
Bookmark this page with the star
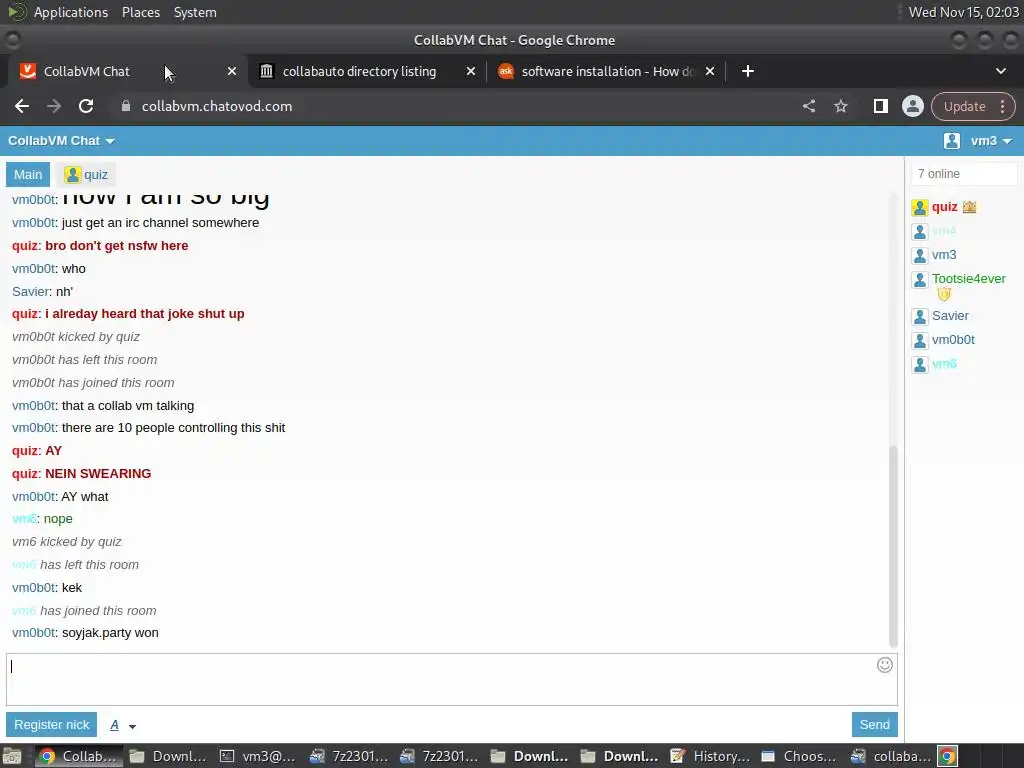click(x=840, y=106)
